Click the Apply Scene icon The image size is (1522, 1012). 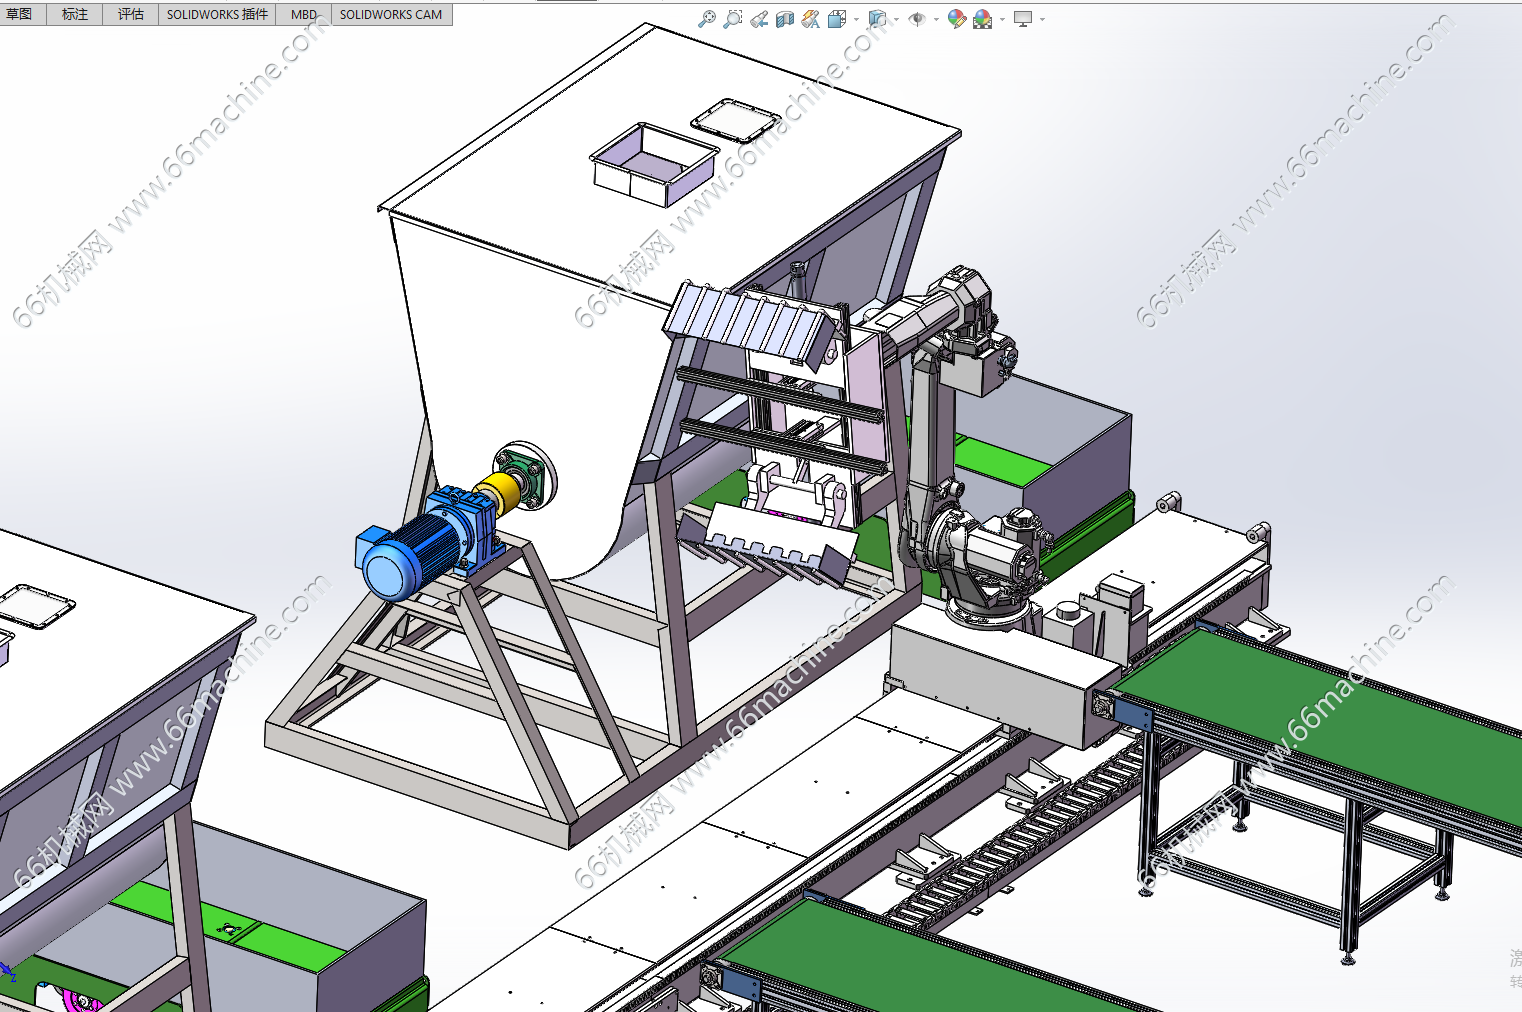(982, 19)
